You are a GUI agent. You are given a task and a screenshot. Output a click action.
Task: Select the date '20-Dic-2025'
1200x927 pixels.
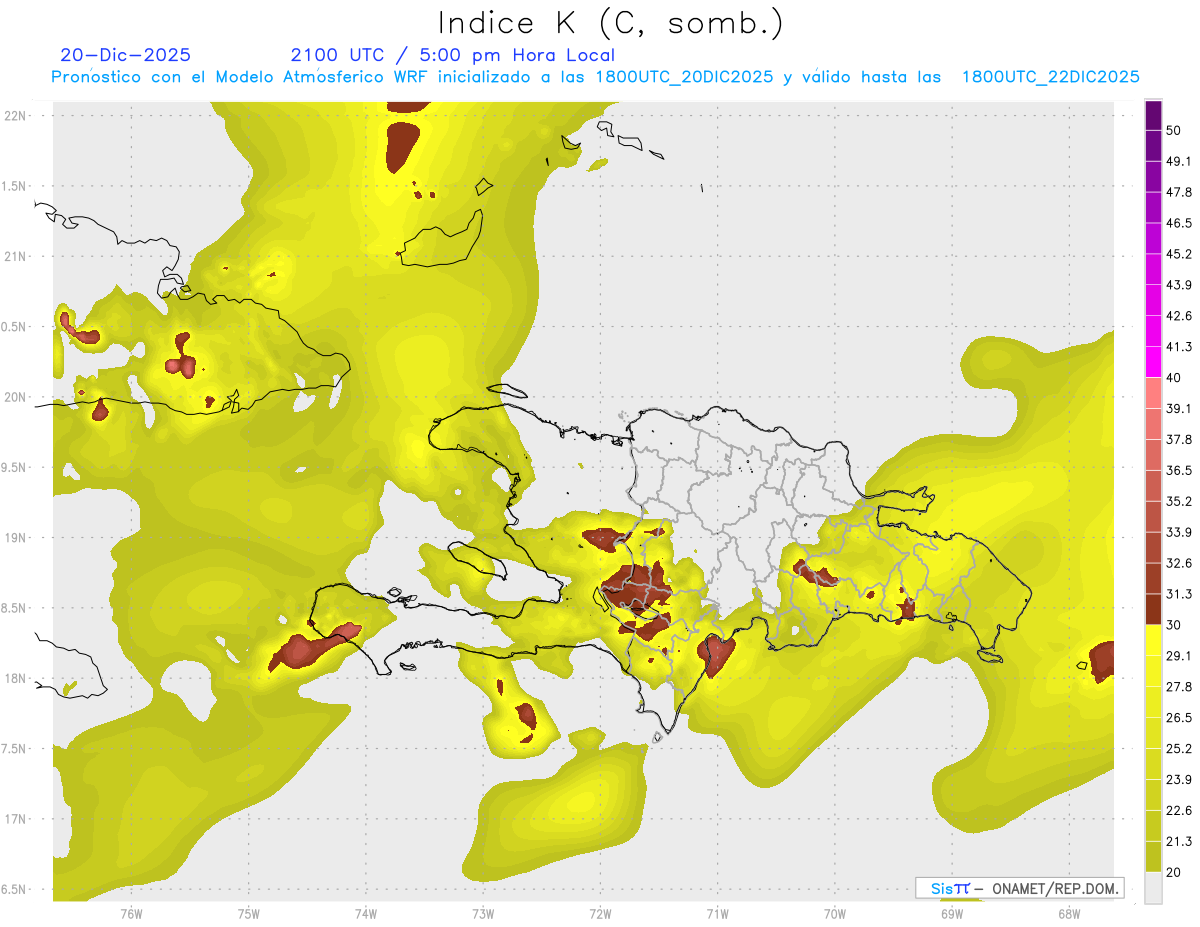point(125,55)
